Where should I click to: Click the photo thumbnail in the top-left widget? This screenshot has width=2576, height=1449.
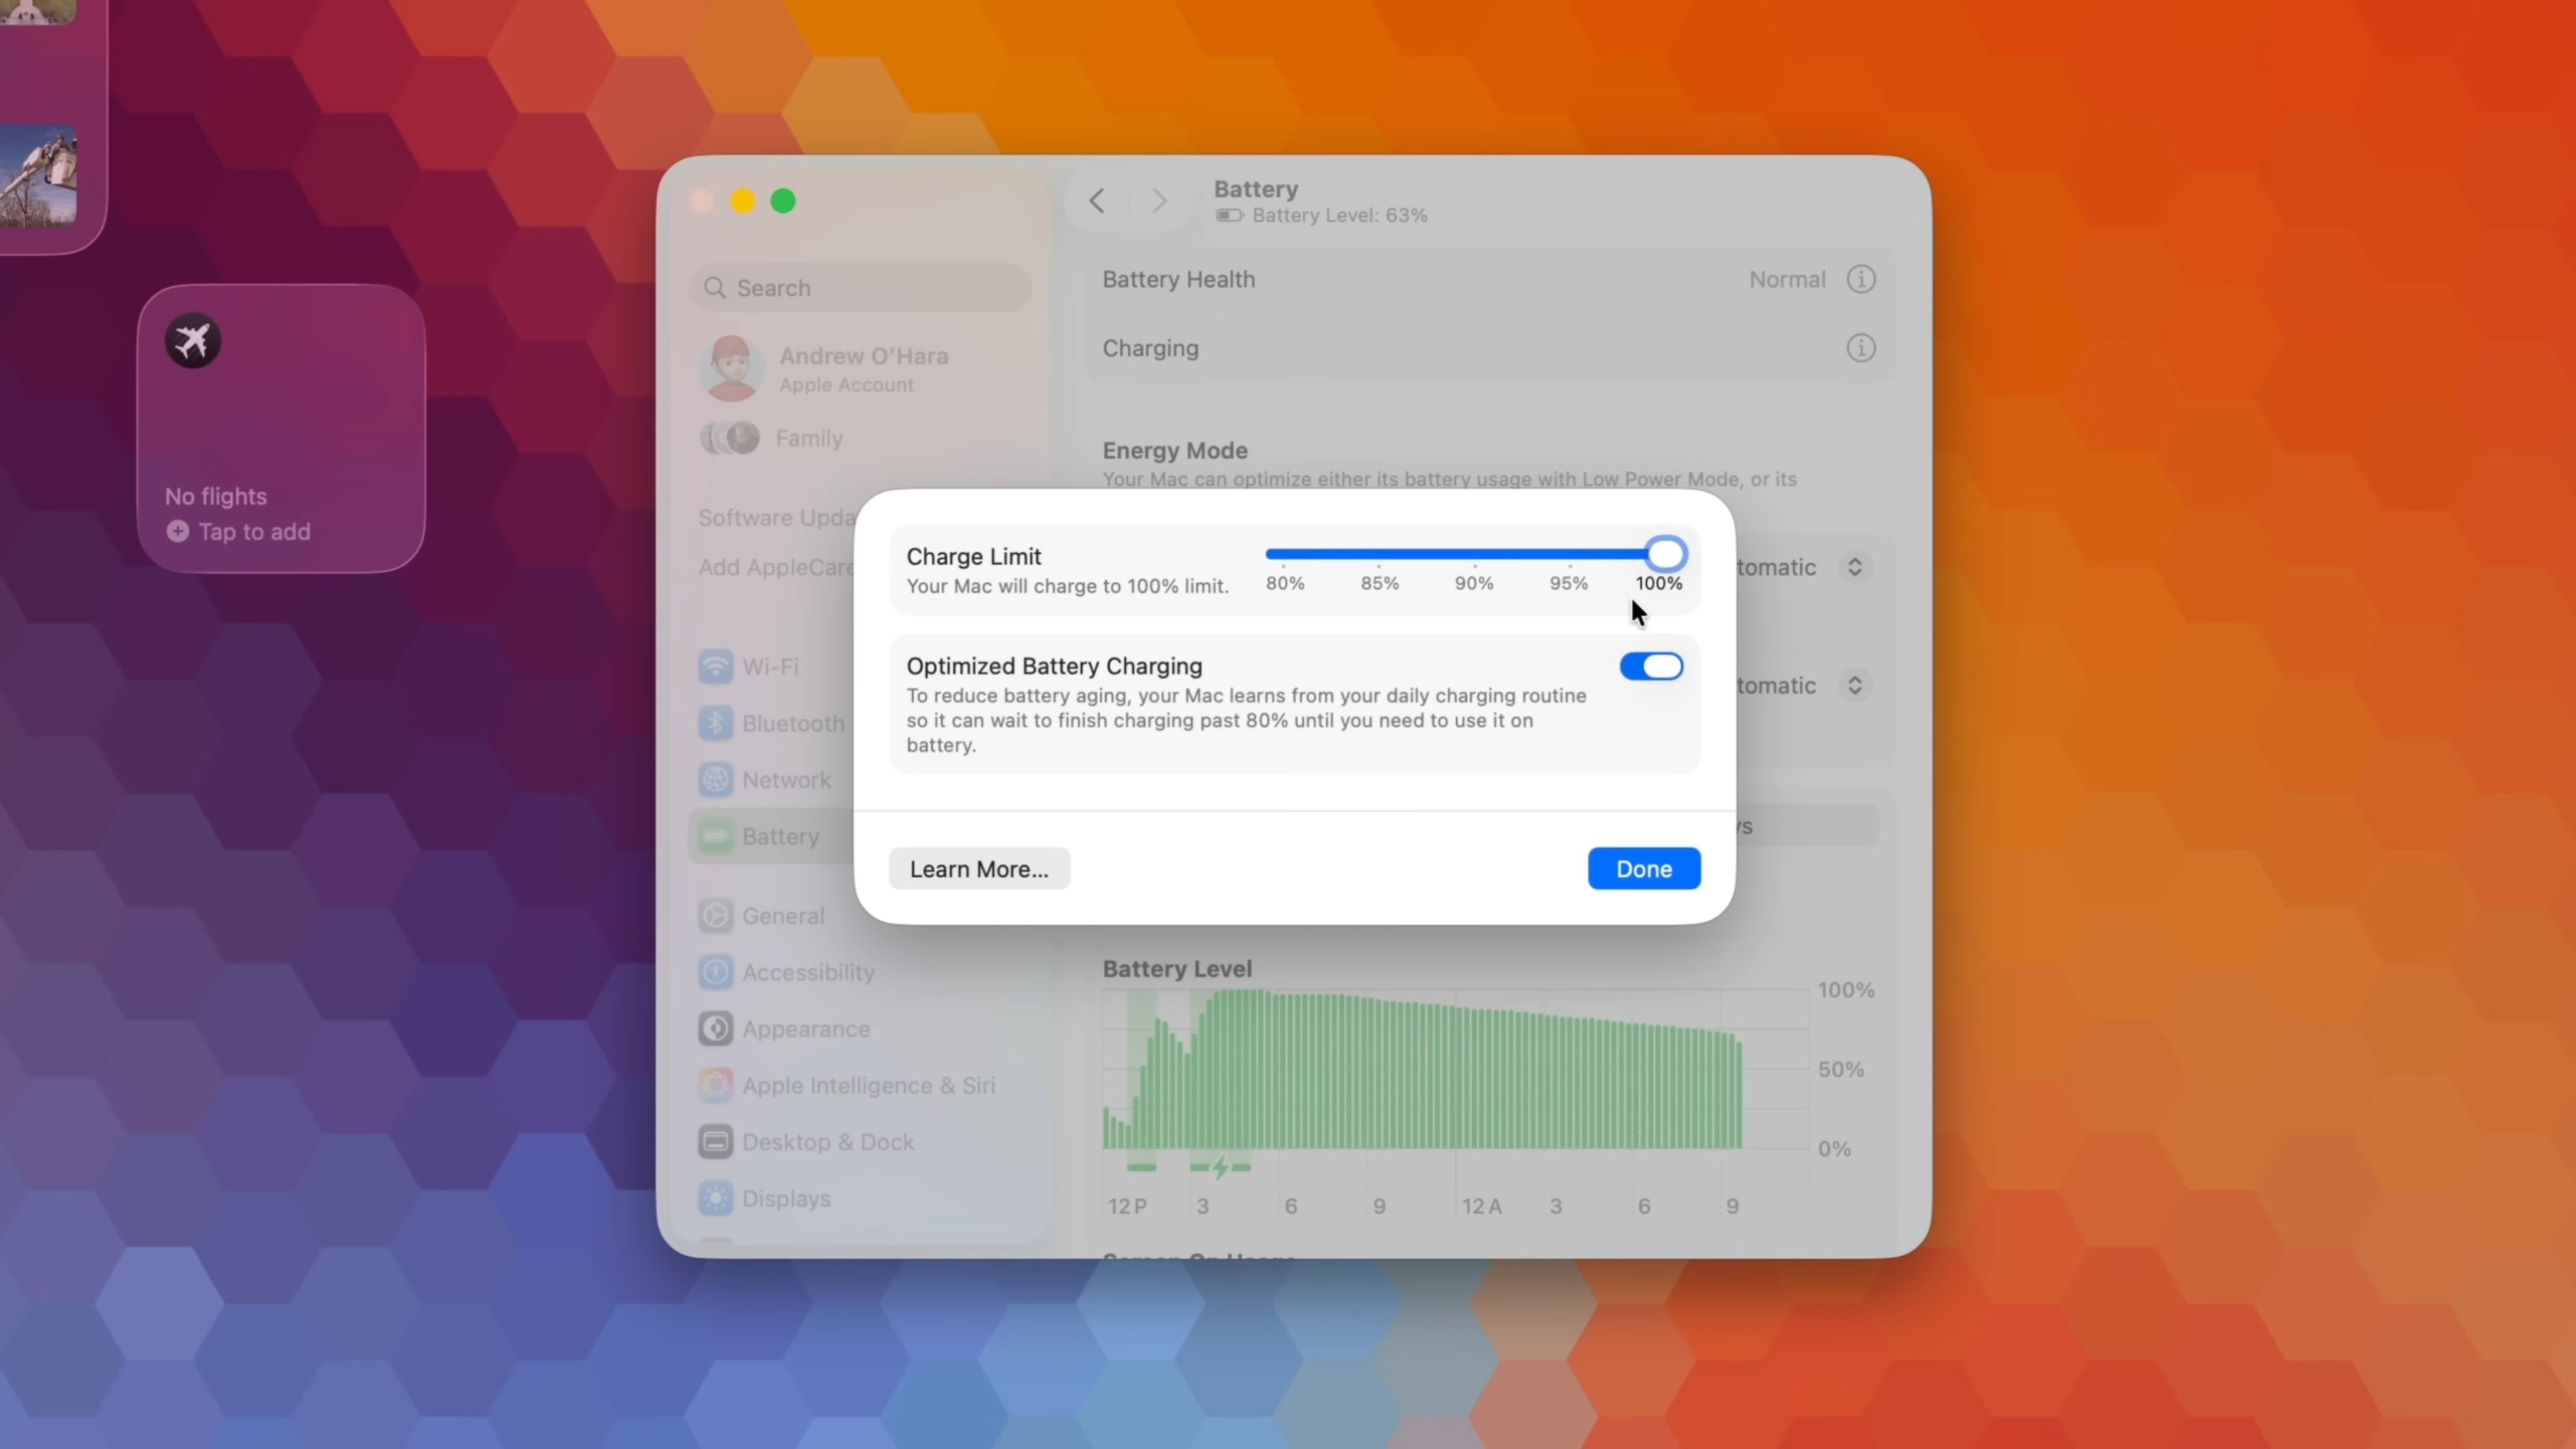[38, 176]
